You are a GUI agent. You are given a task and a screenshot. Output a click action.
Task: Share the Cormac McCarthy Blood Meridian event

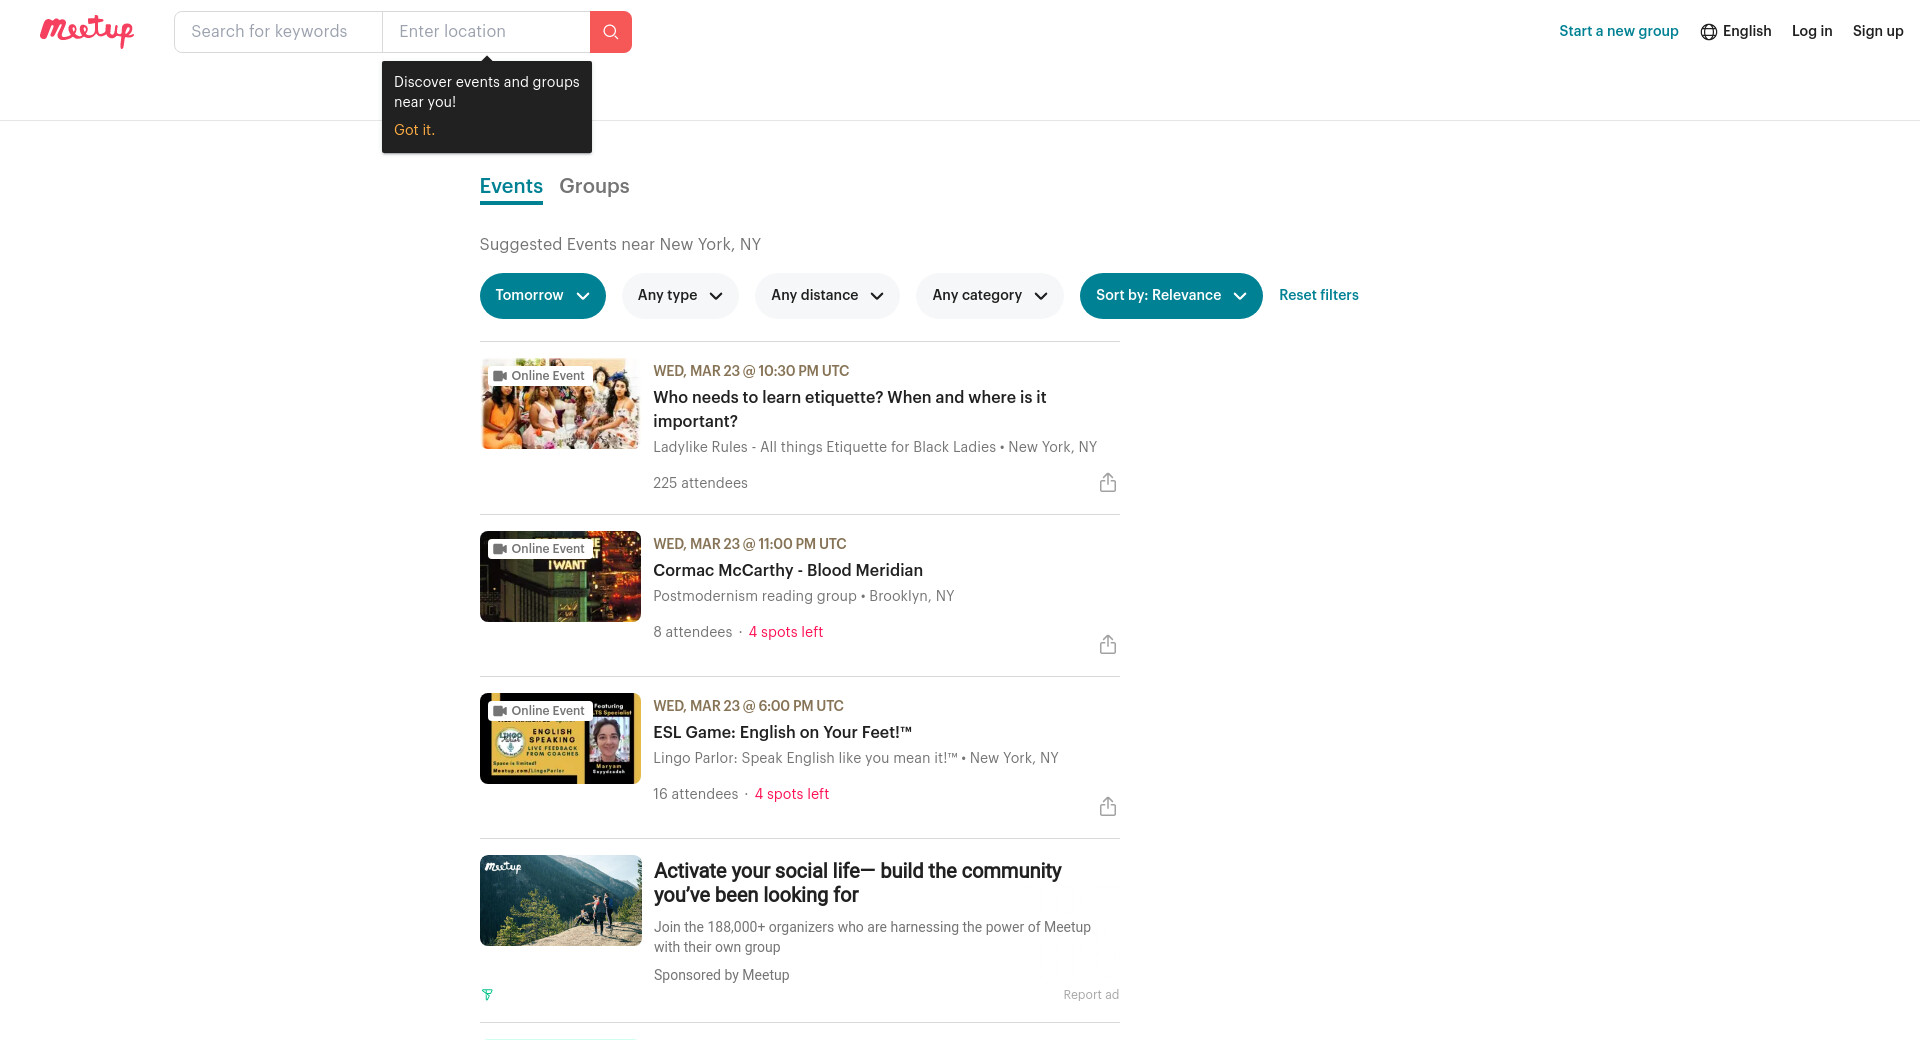(x=1108, y=645)
